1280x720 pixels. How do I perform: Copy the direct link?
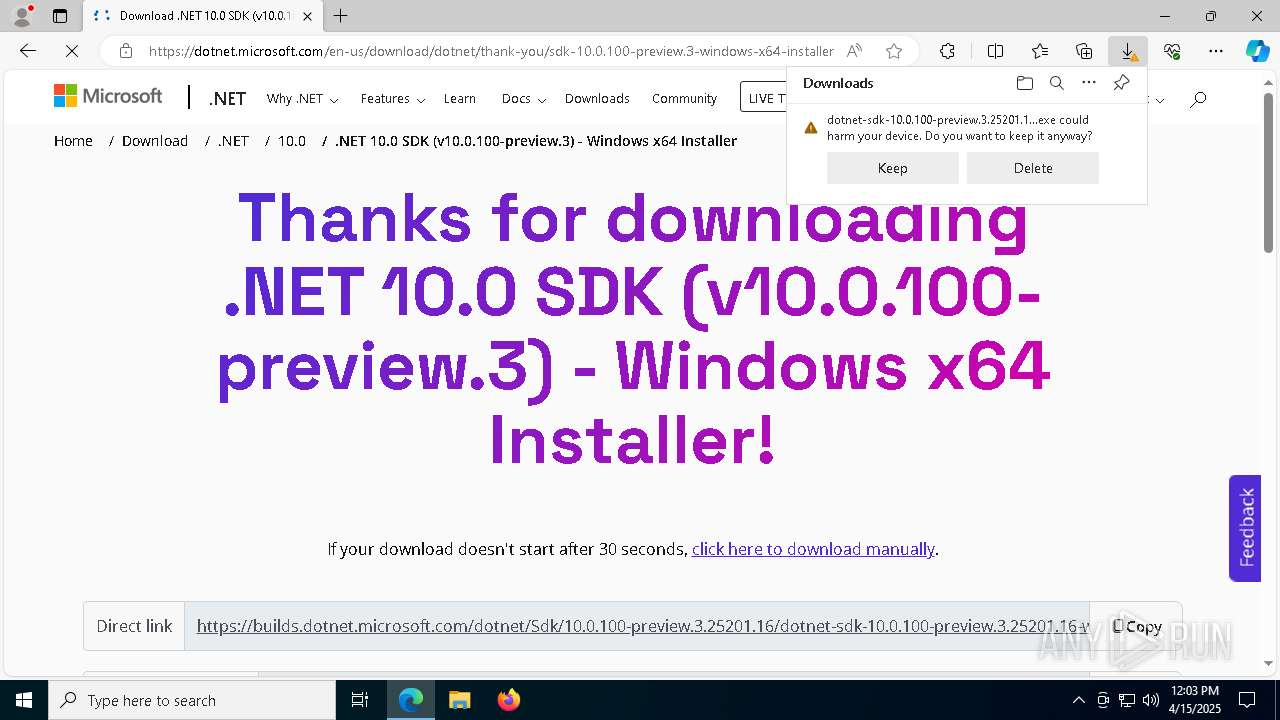coord(1136,626)
